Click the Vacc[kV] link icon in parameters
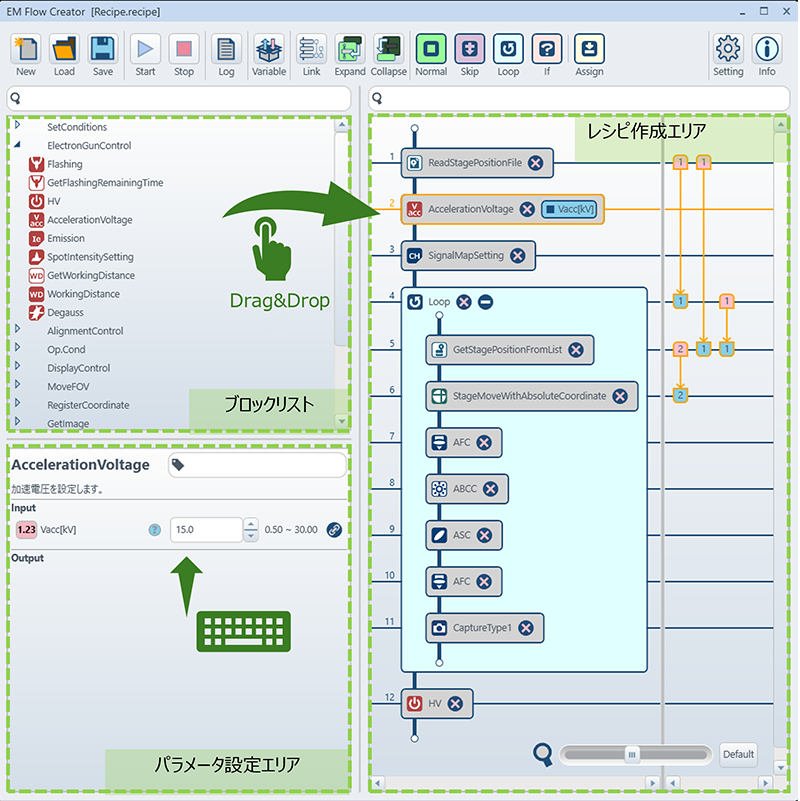 pyautogui.click(x=334, y=530)
